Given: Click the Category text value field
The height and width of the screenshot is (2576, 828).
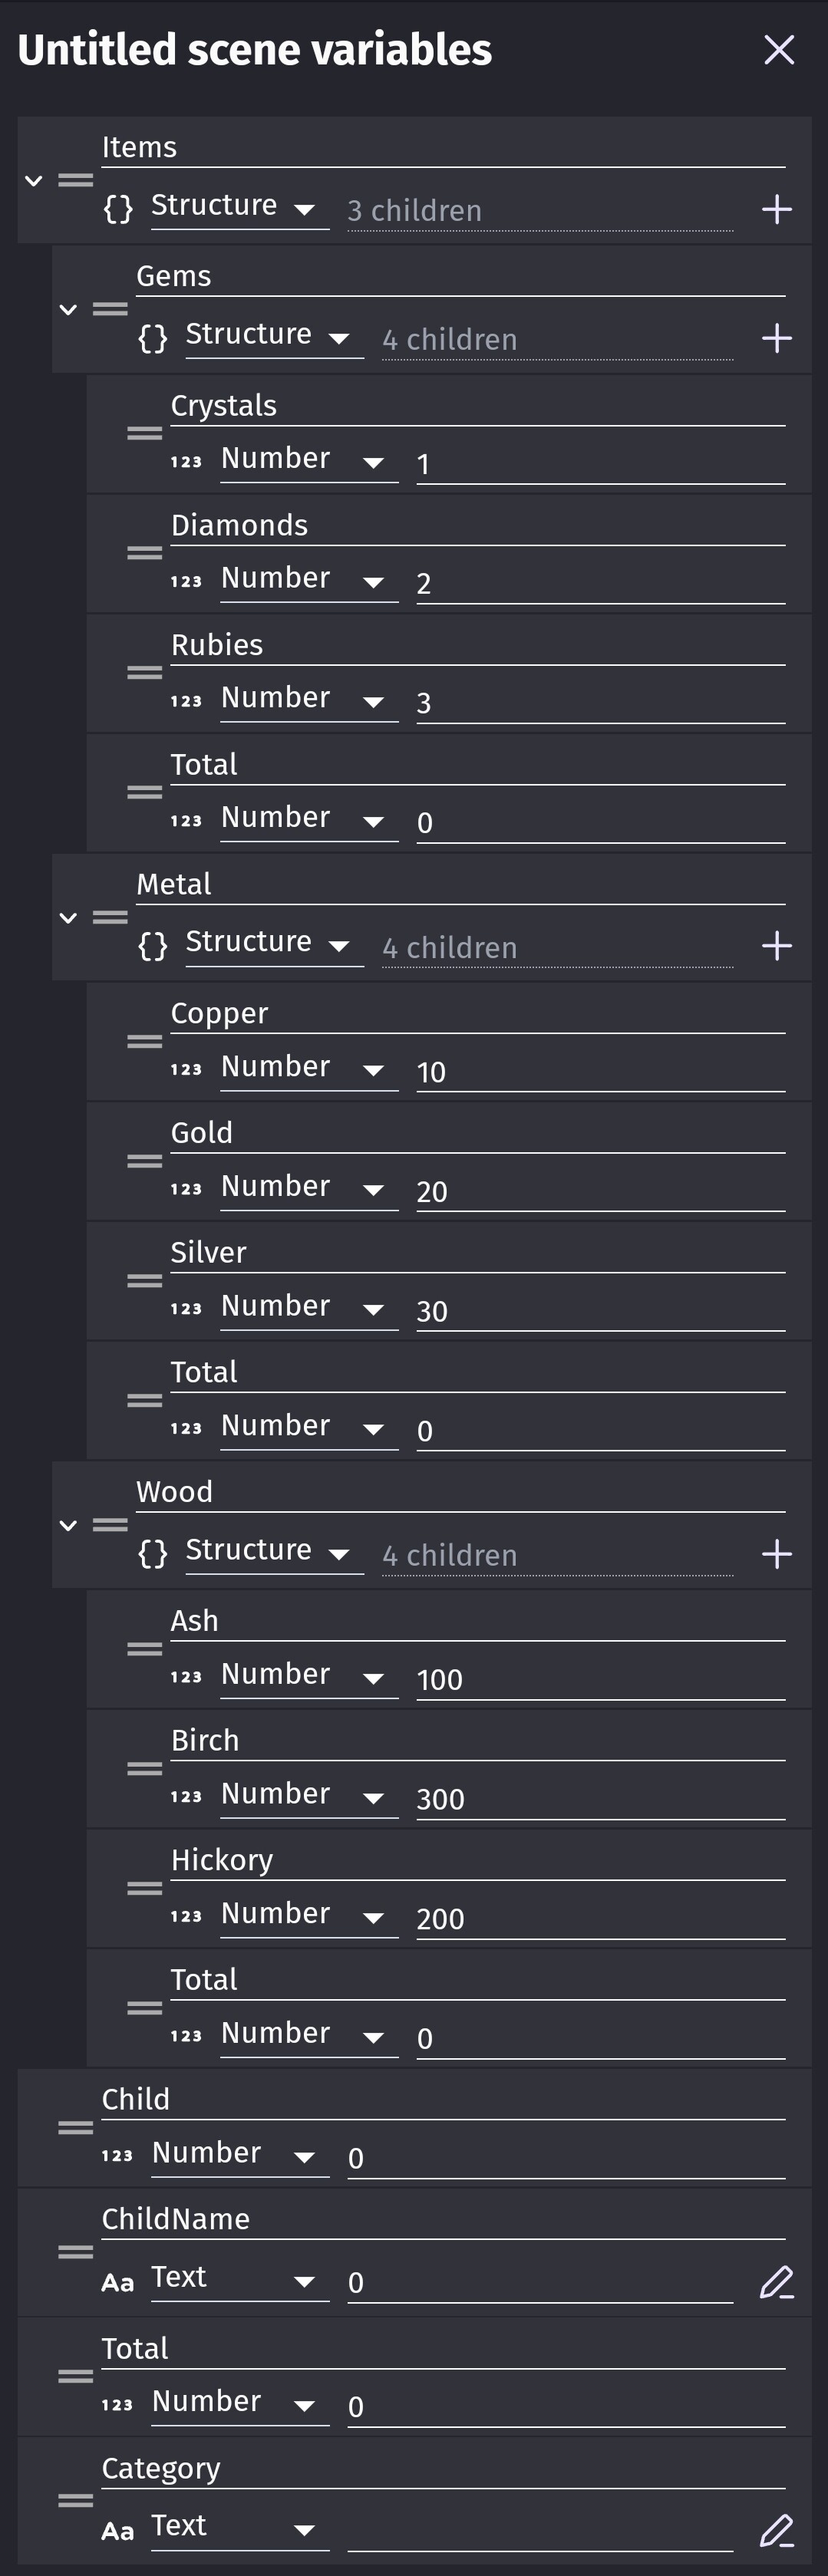Looking at the screenshot, I should (x=540, y=2528).
